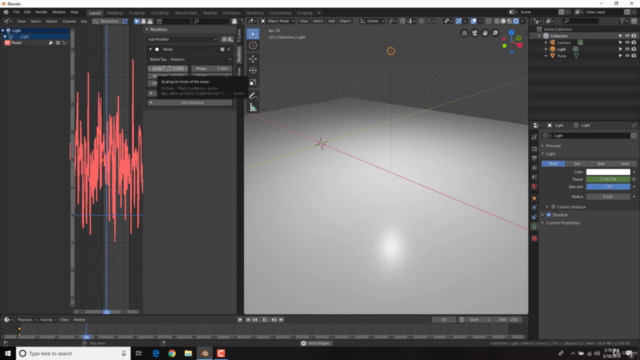
Task: Remove the Noise modifier with X icon
Action: [x=229, y=49]
